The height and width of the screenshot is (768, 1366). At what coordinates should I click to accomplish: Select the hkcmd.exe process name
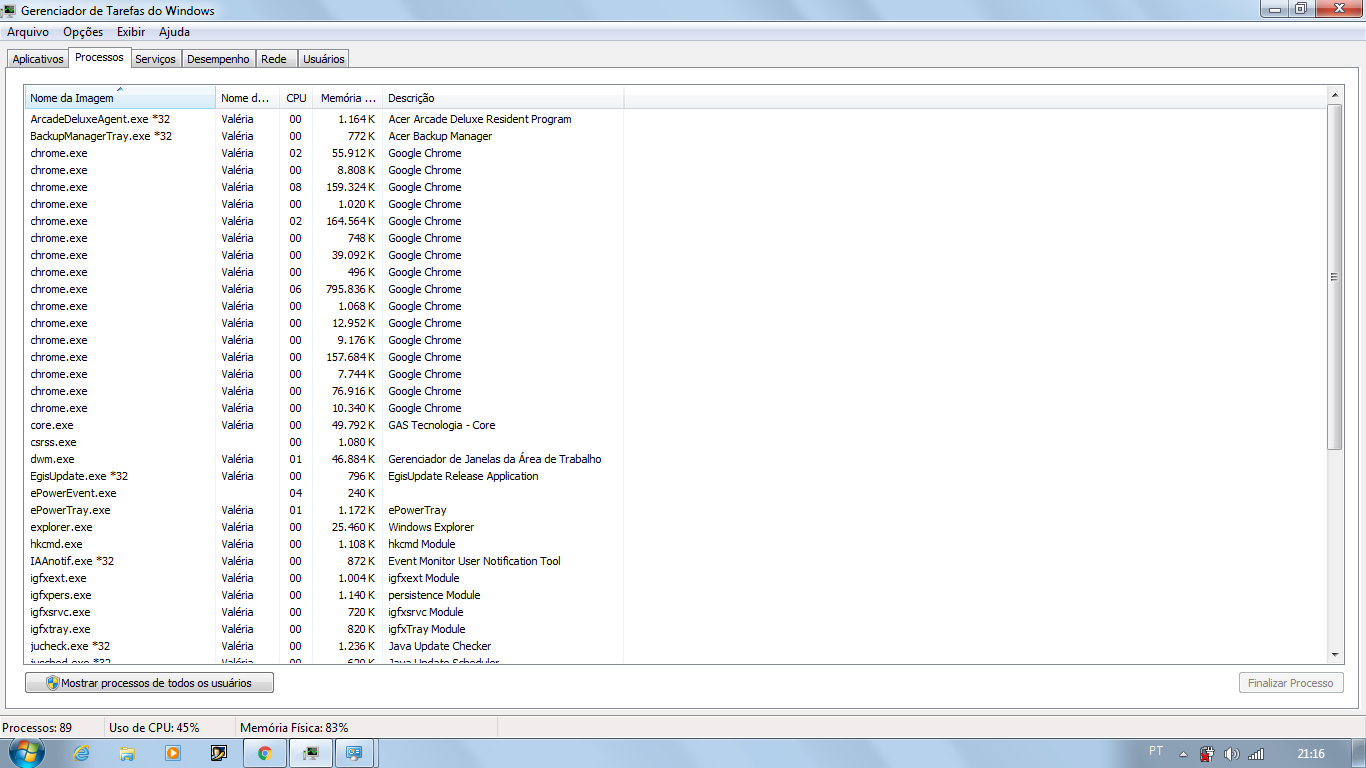click(x=56, y=544)
